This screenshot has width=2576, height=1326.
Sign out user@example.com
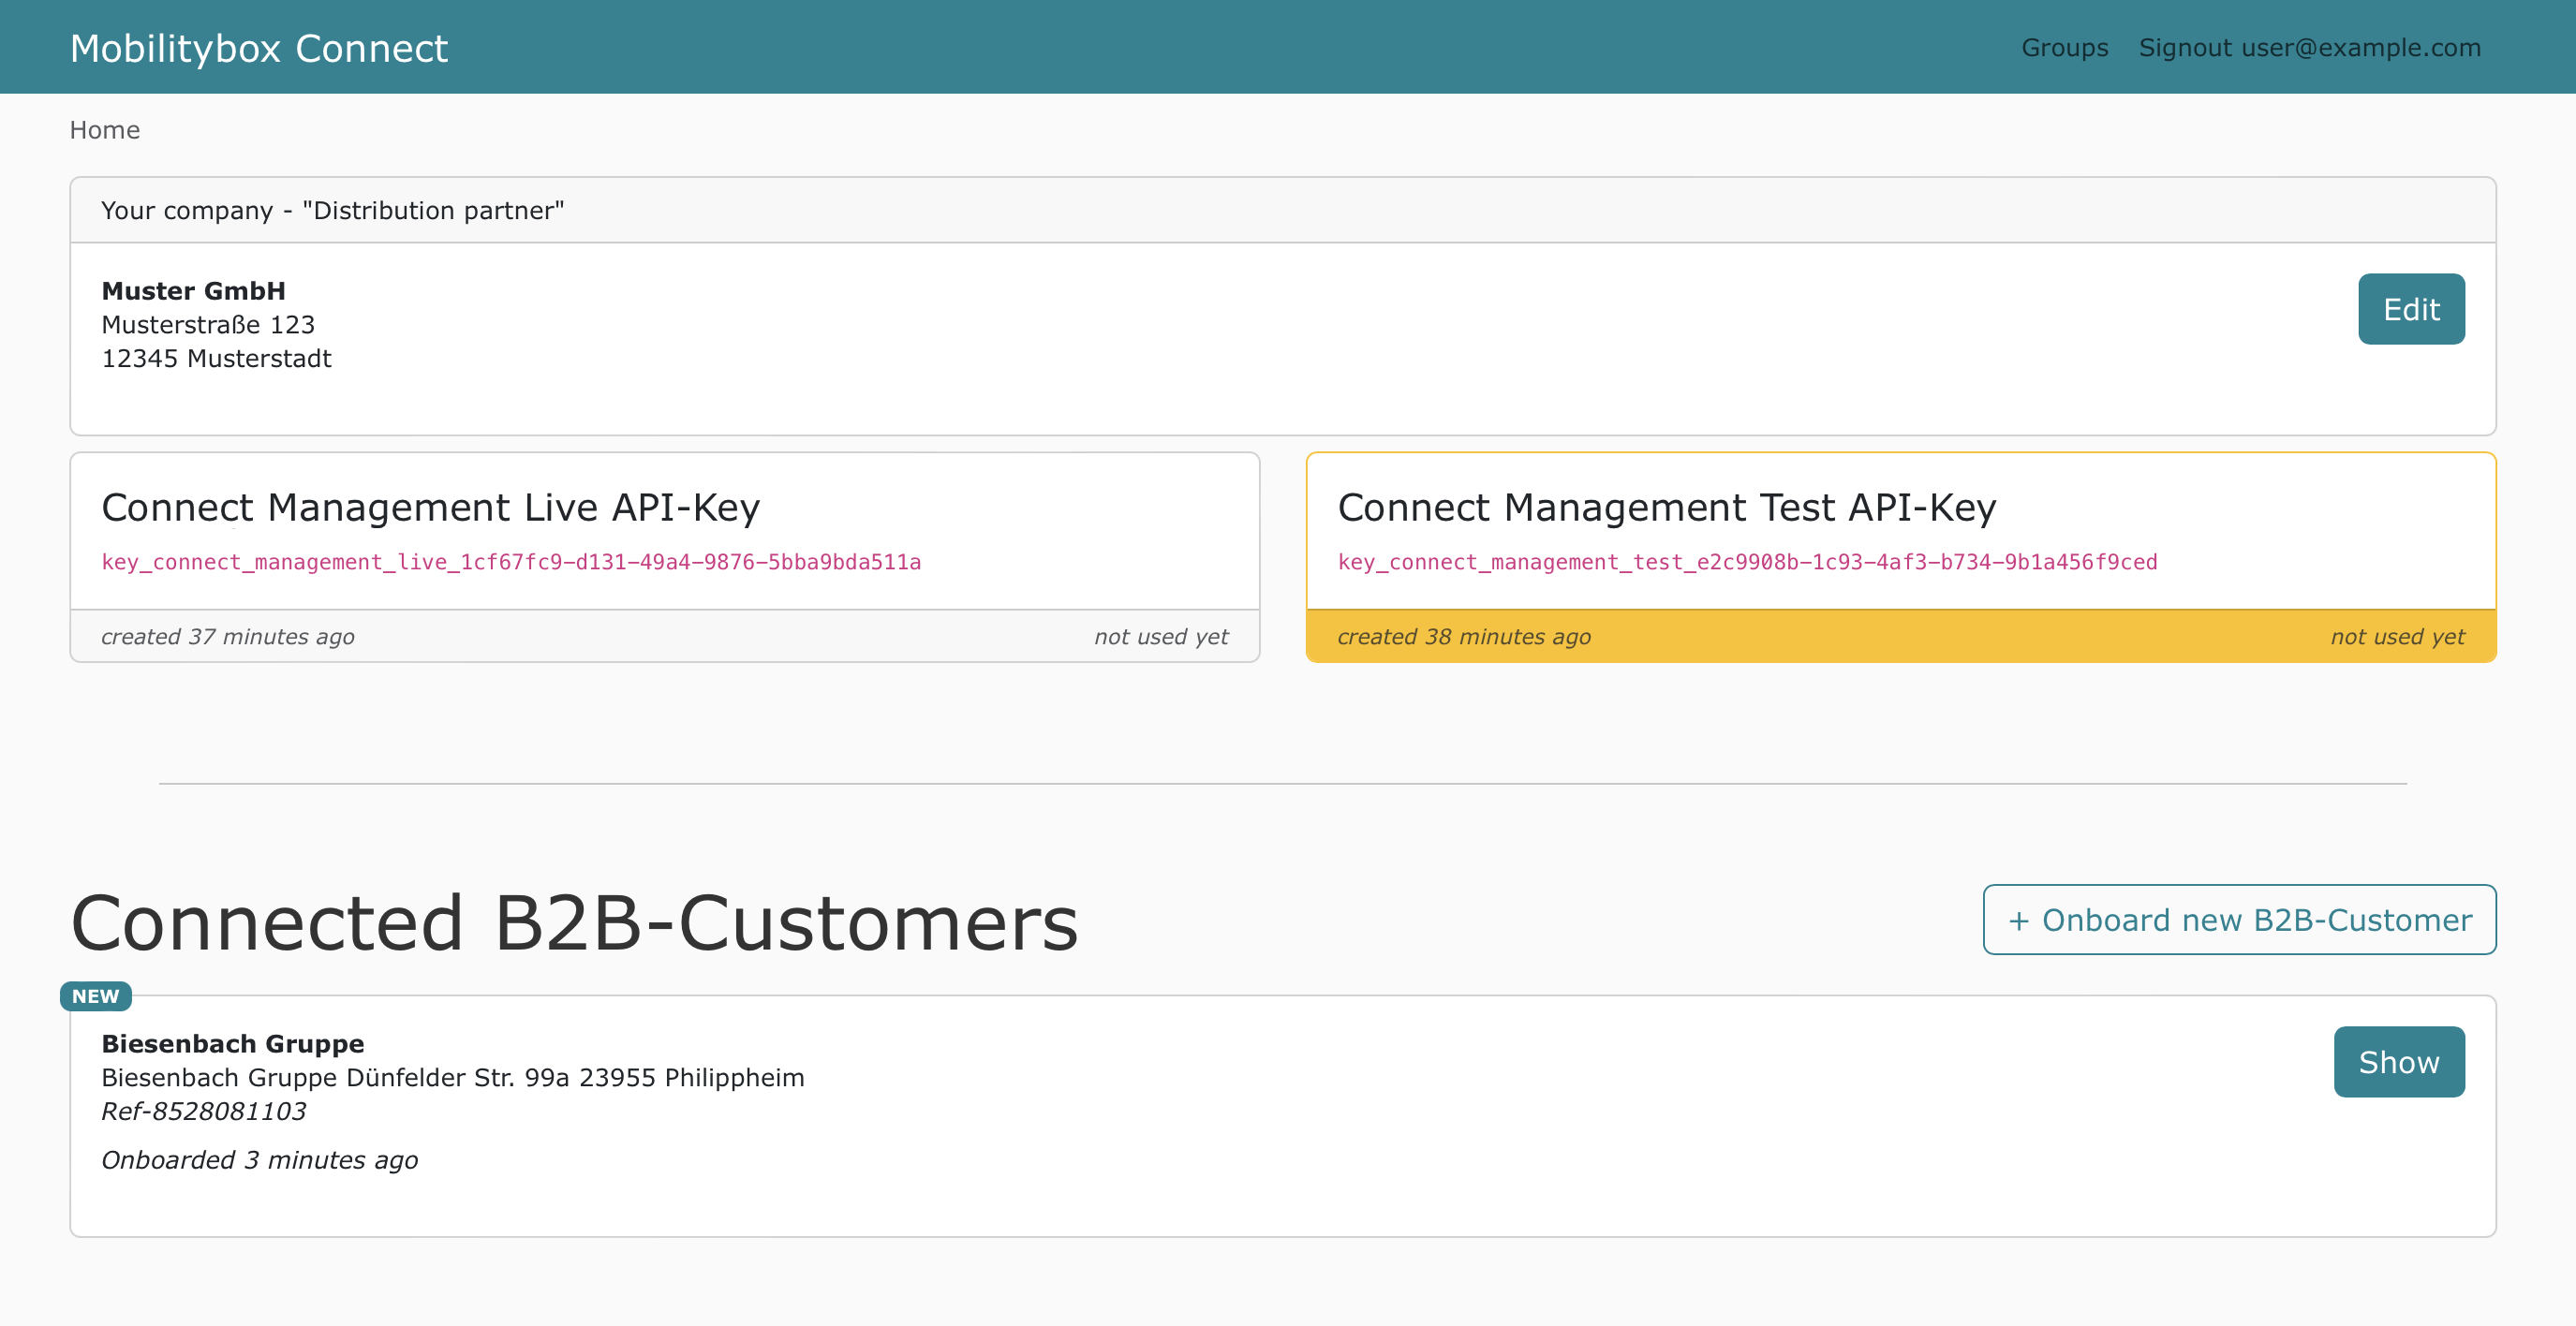pyautogui.click(x=2310, y=48)
